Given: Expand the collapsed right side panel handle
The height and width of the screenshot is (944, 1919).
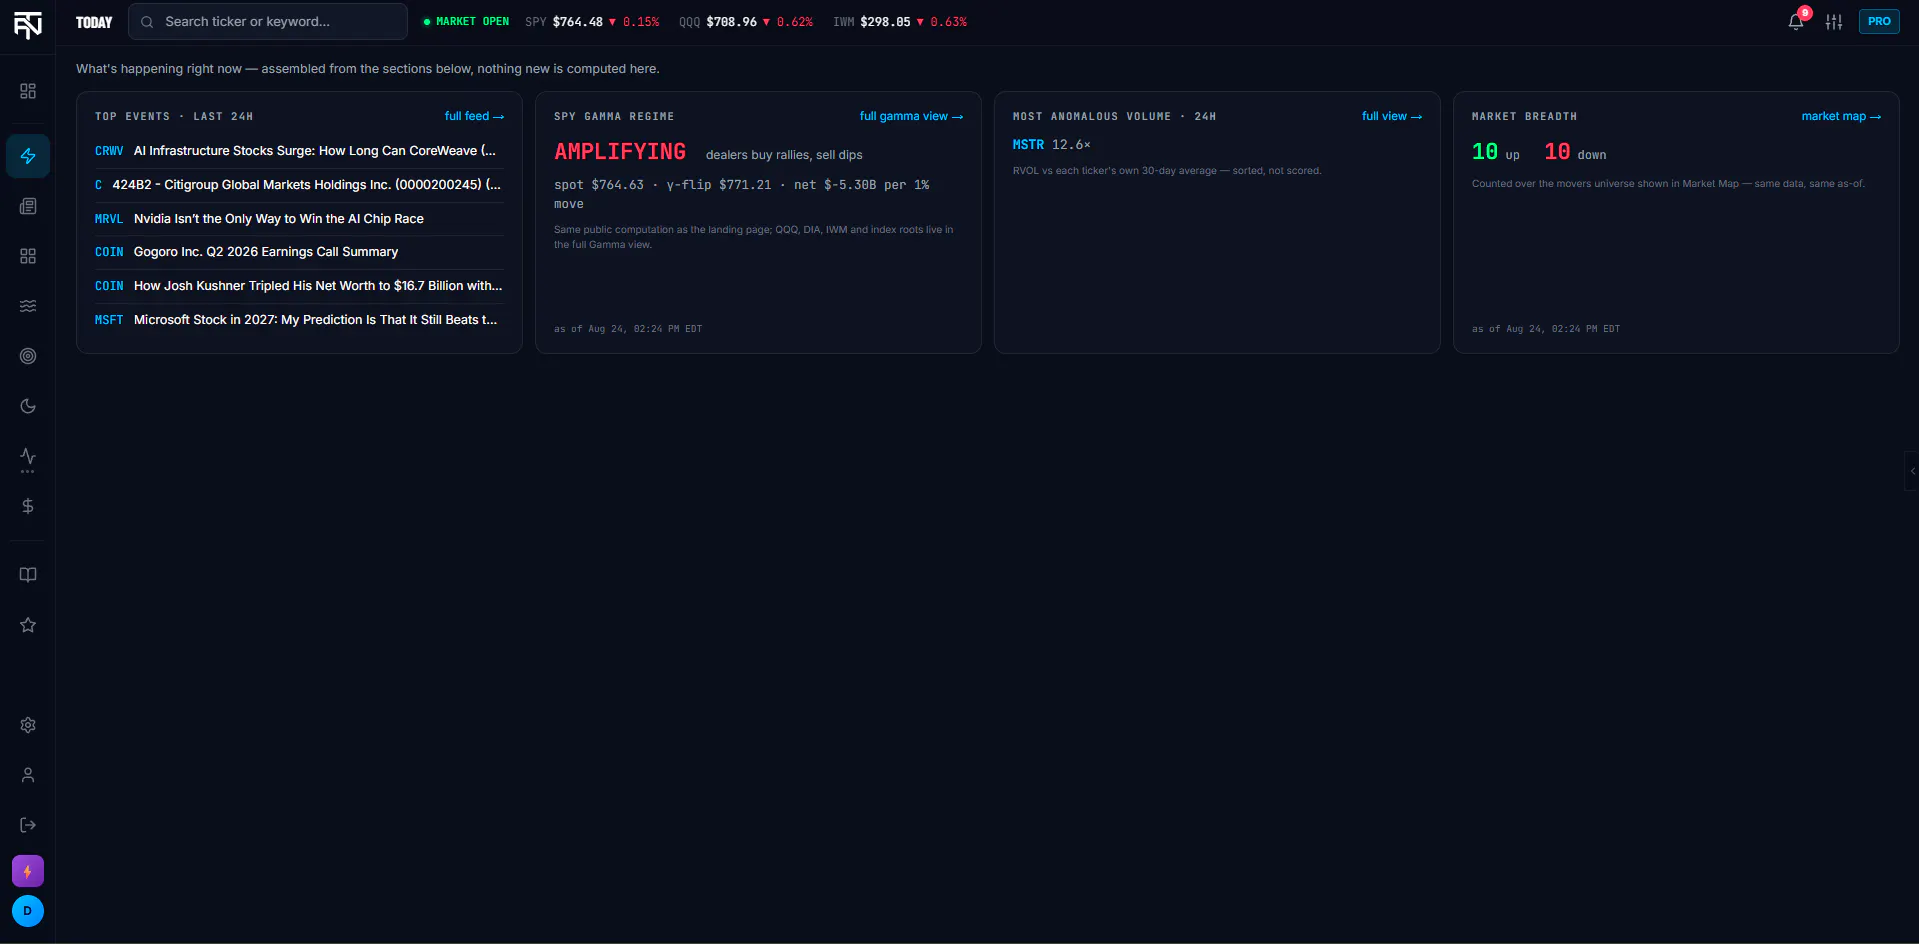Looking at the screenshot, I should [1912, 471].
